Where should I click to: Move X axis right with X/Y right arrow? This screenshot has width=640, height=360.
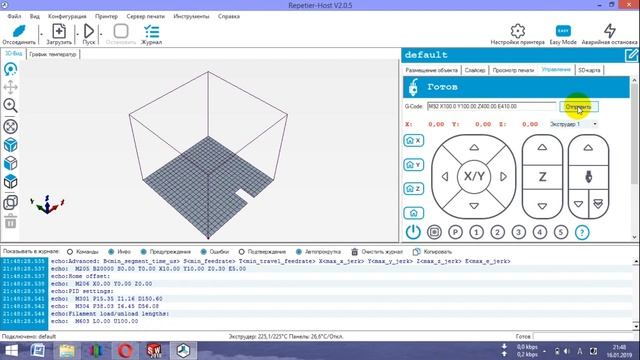(503, 176)
